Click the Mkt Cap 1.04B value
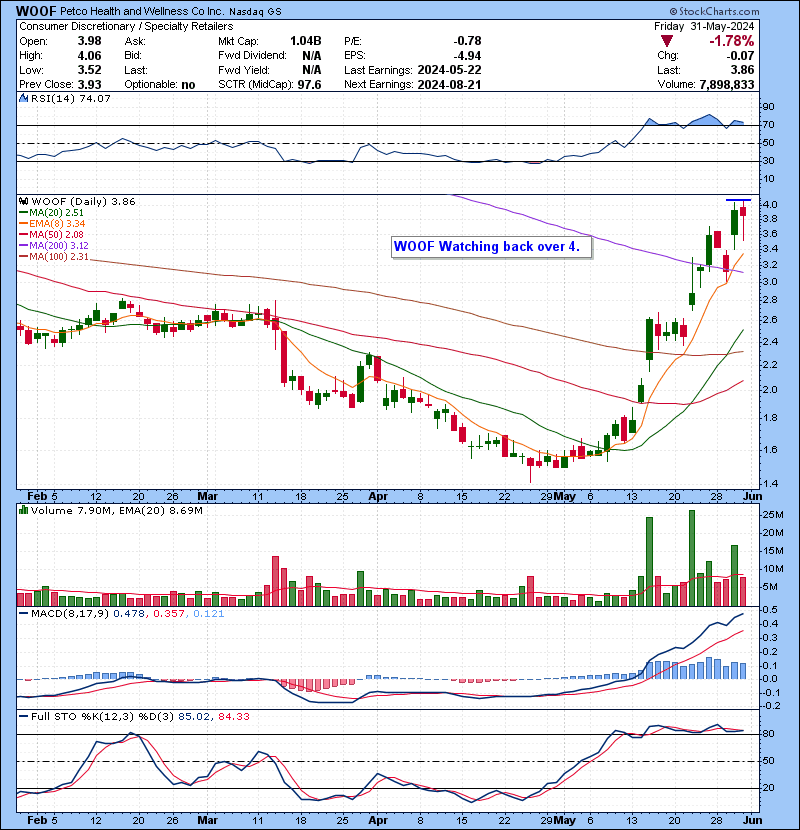Screen dimensions: 800x830 click(305, 41)
